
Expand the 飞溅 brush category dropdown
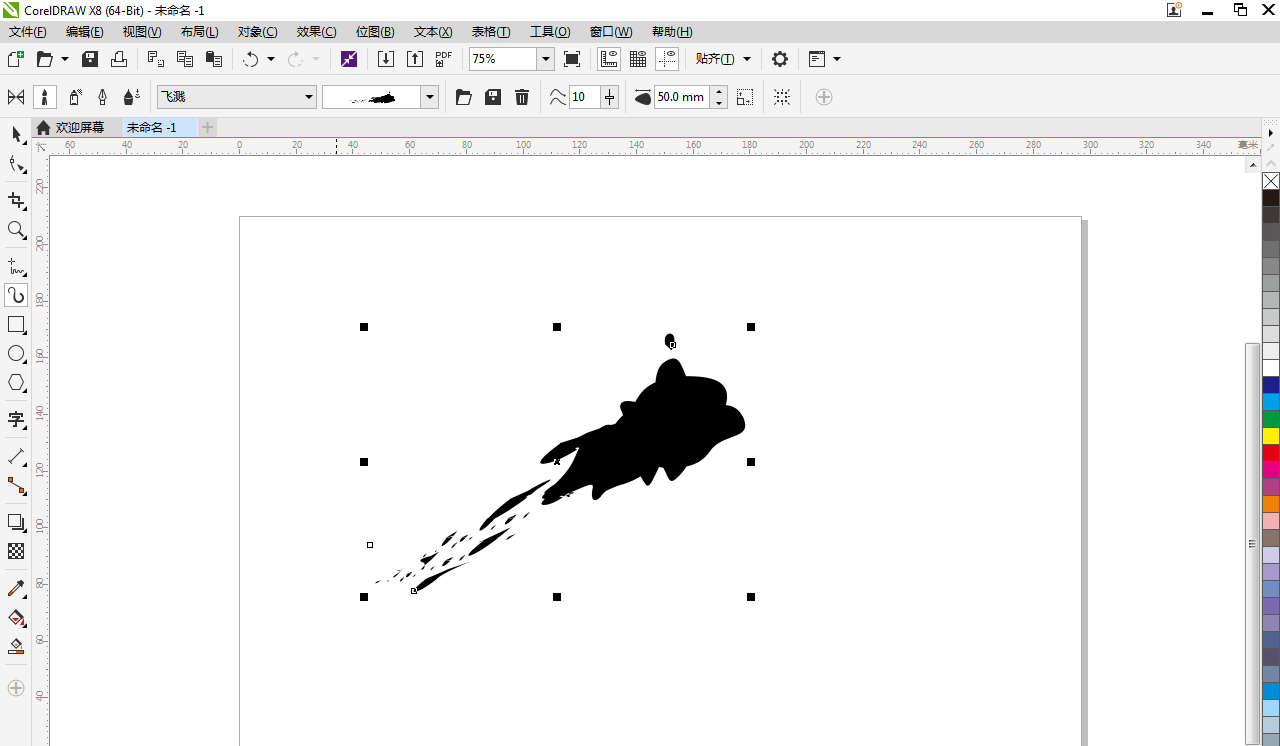[x=309, y=97]
